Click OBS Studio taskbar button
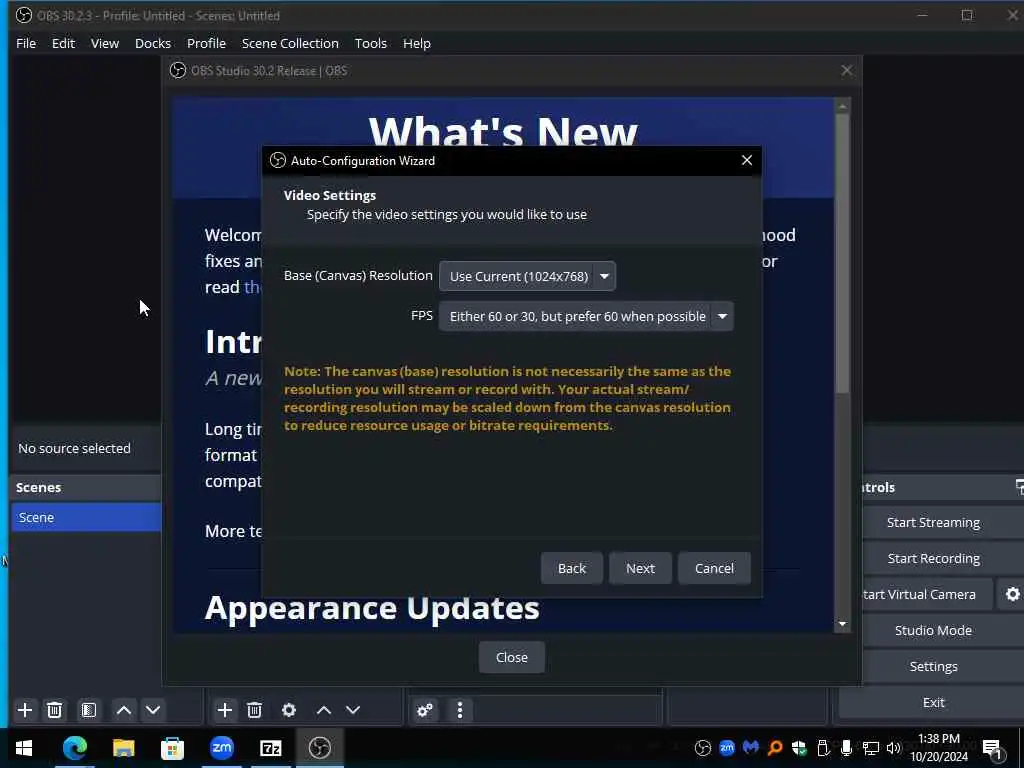Screen dimensions: 1024x768 point(319,748)
